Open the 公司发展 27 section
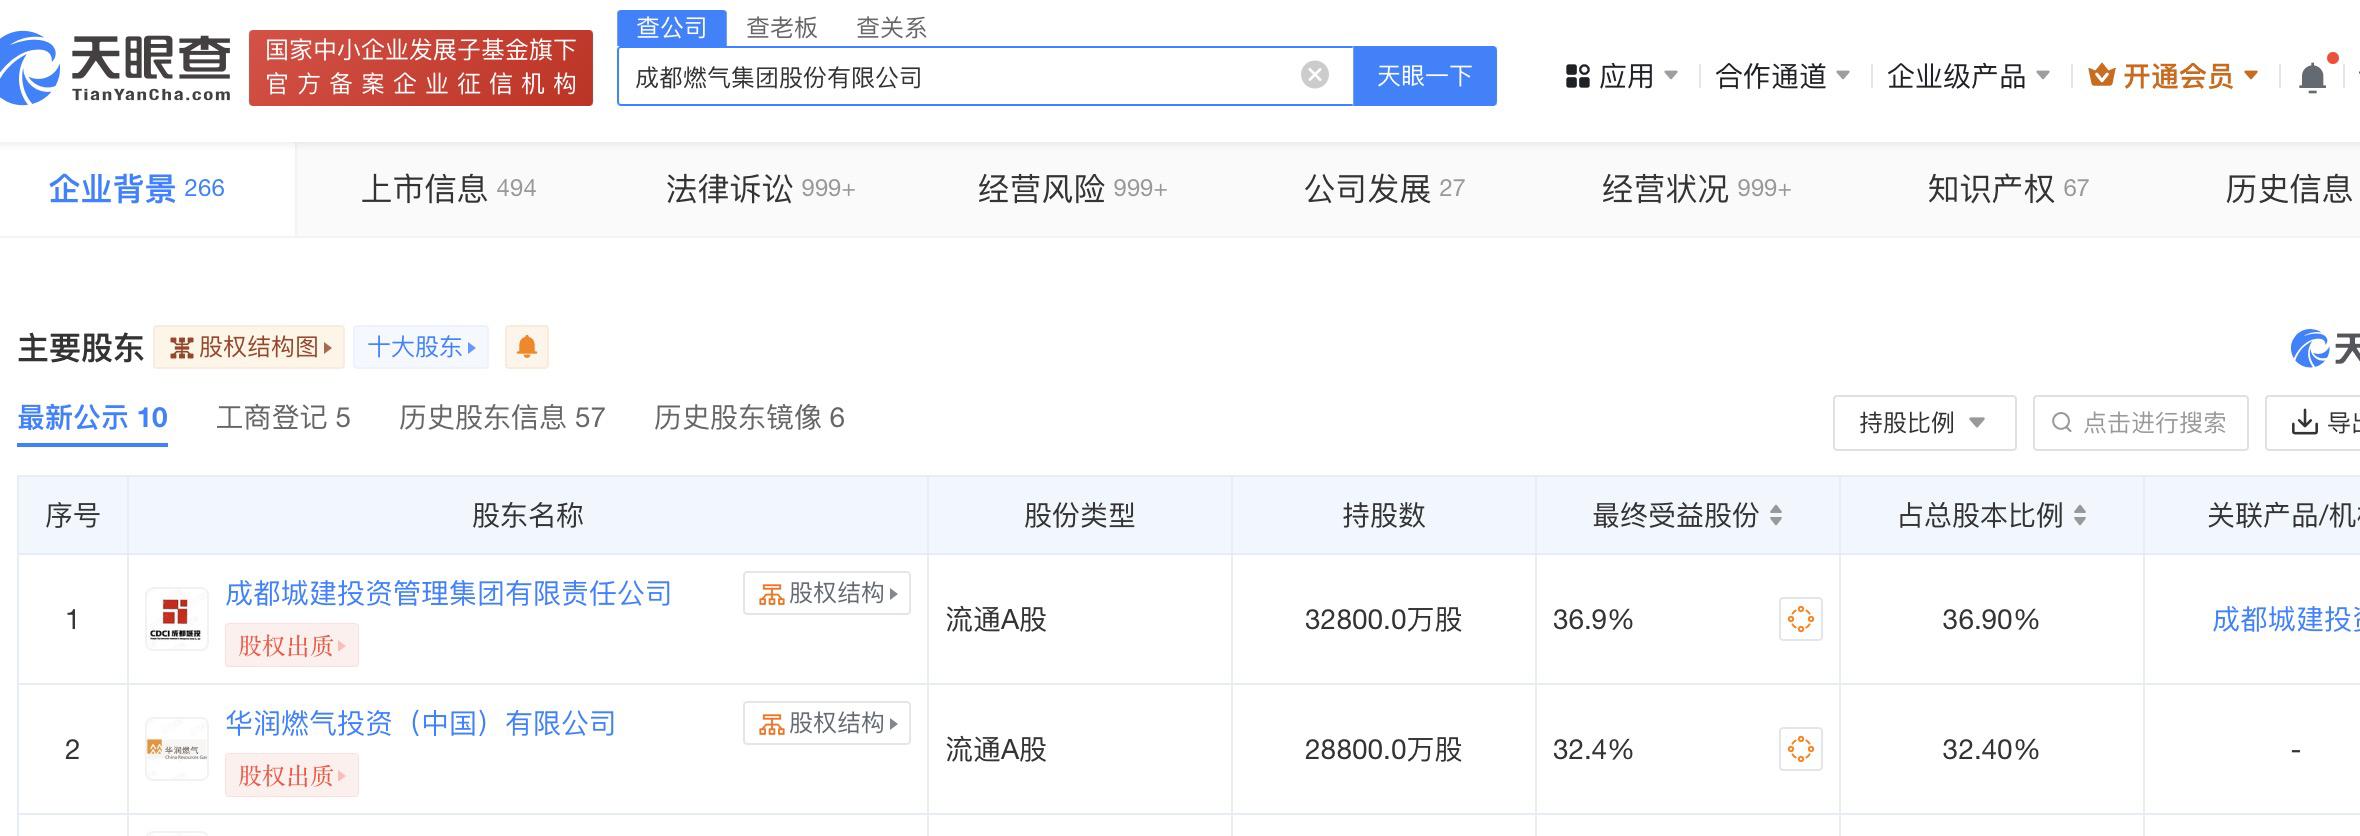Screen dimensions: 2360x836 1384,189
